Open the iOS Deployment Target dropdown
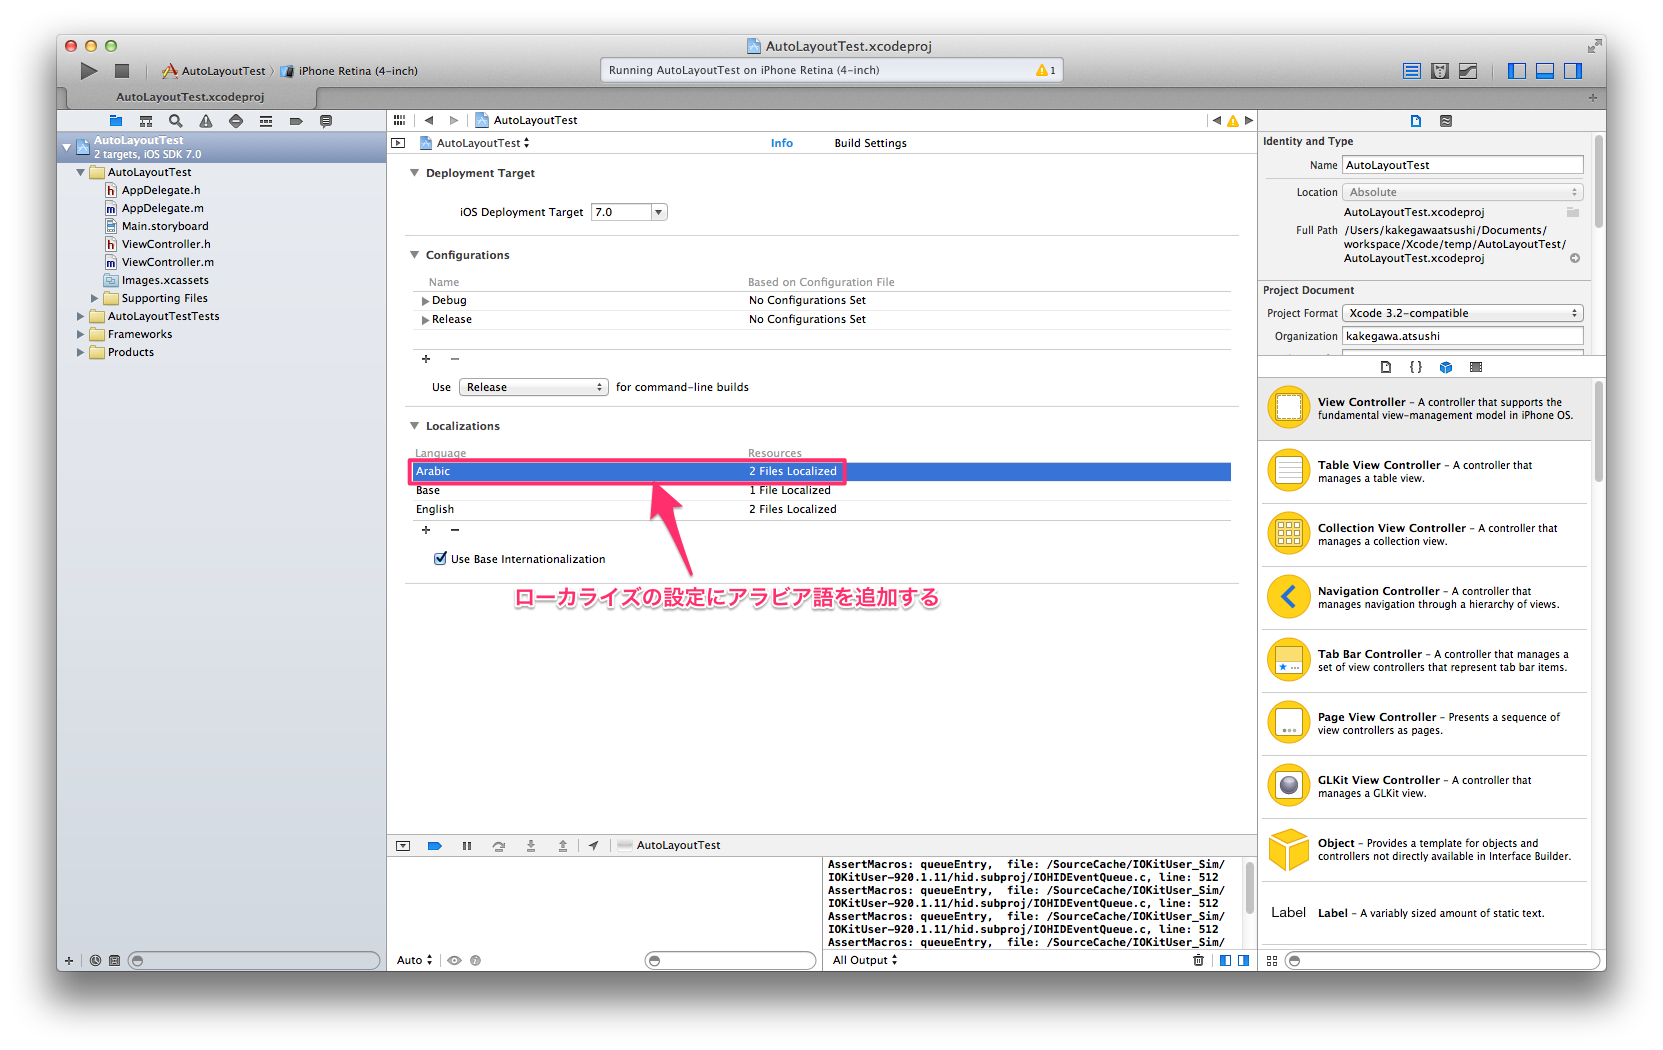Viewport: 1663px width, 1050px height. tap(657, 211)
